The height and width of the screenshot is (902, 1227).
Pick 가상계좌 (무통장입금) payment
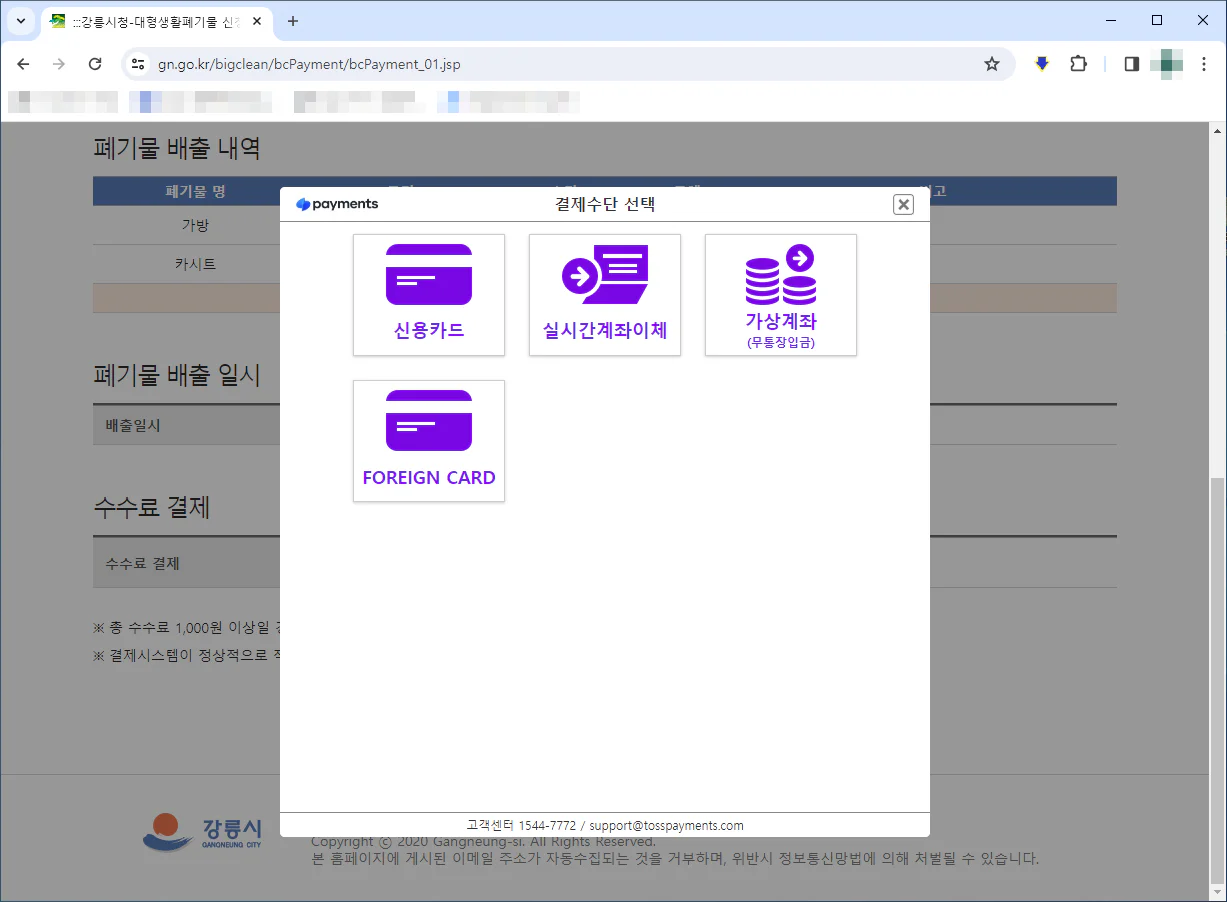pyautogui.click(x=781, y=295)
